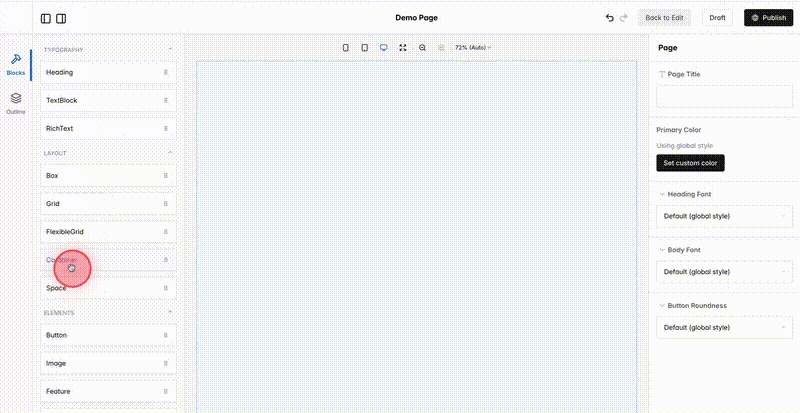Click the Primary Color label

point(679,130)
